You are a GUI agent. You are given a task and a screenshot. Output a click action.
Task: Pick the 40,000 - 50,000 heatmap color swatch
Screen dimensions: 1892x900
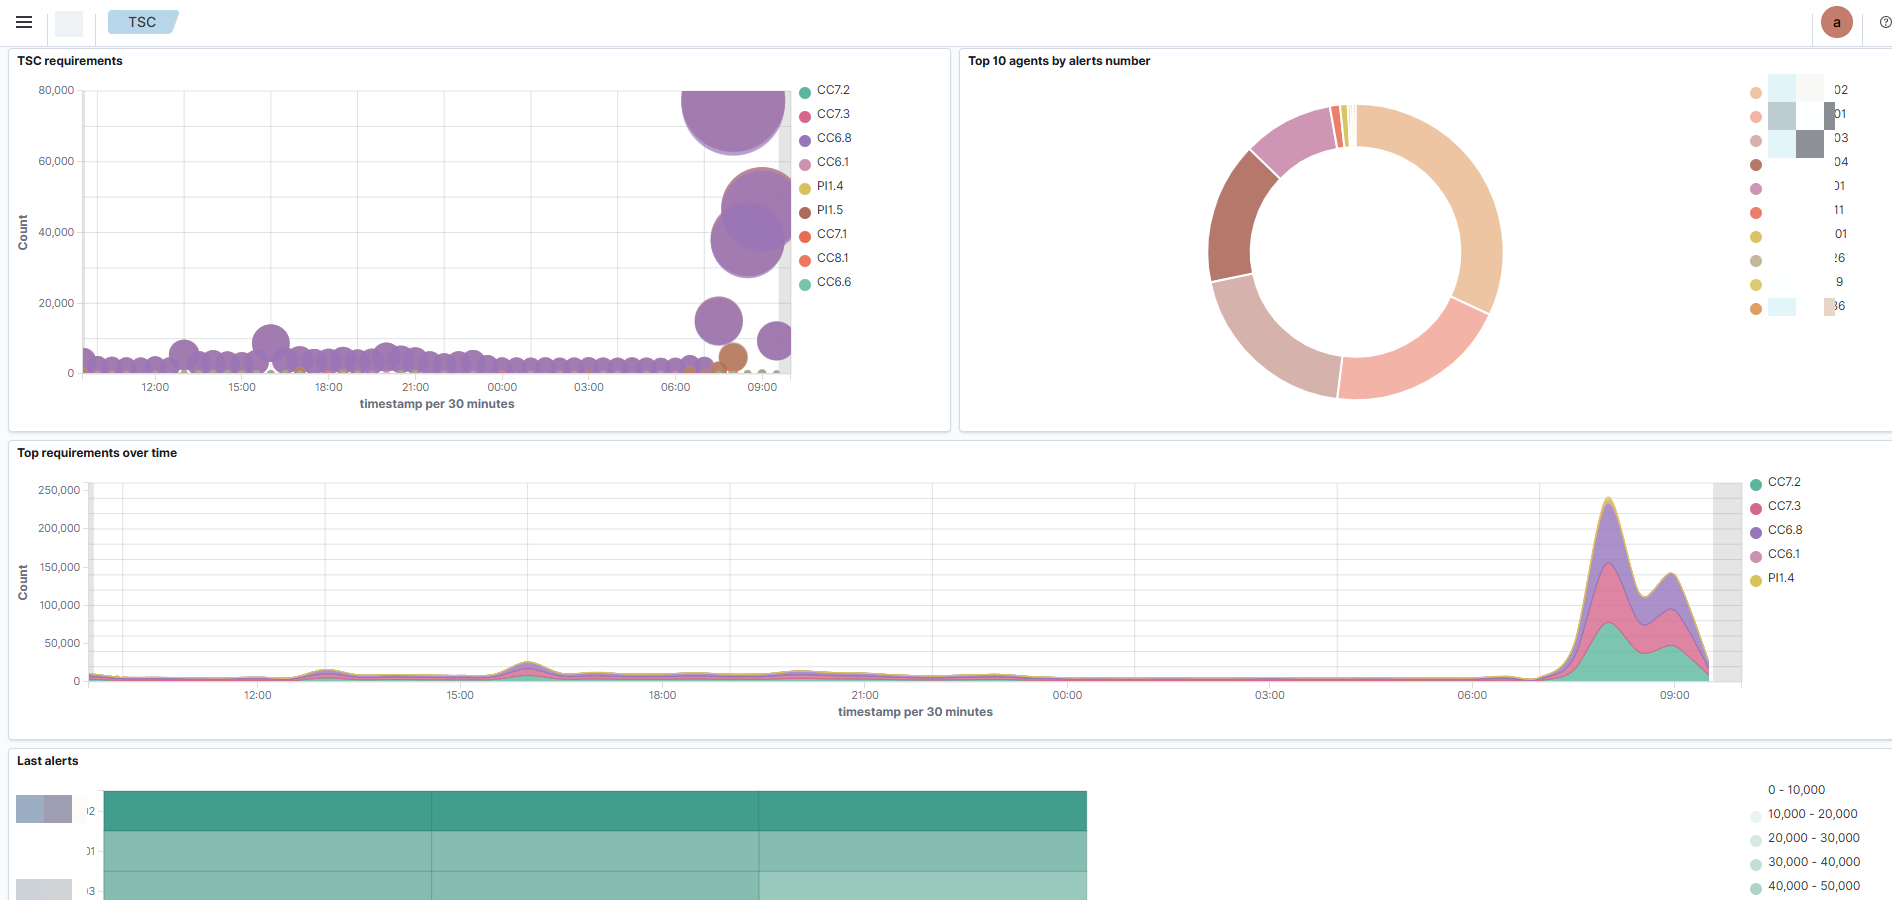click(1756, 888)
